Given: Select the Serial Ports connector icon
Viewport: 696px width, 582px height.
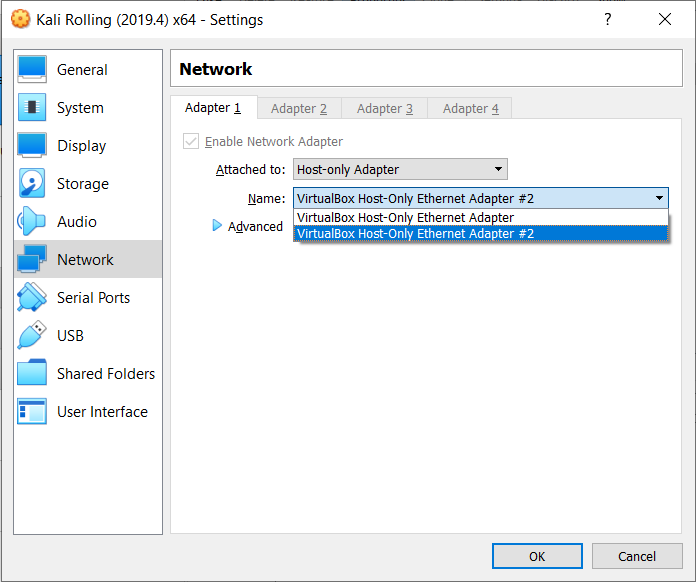Looking at the screenshot, I should (32, 297).
